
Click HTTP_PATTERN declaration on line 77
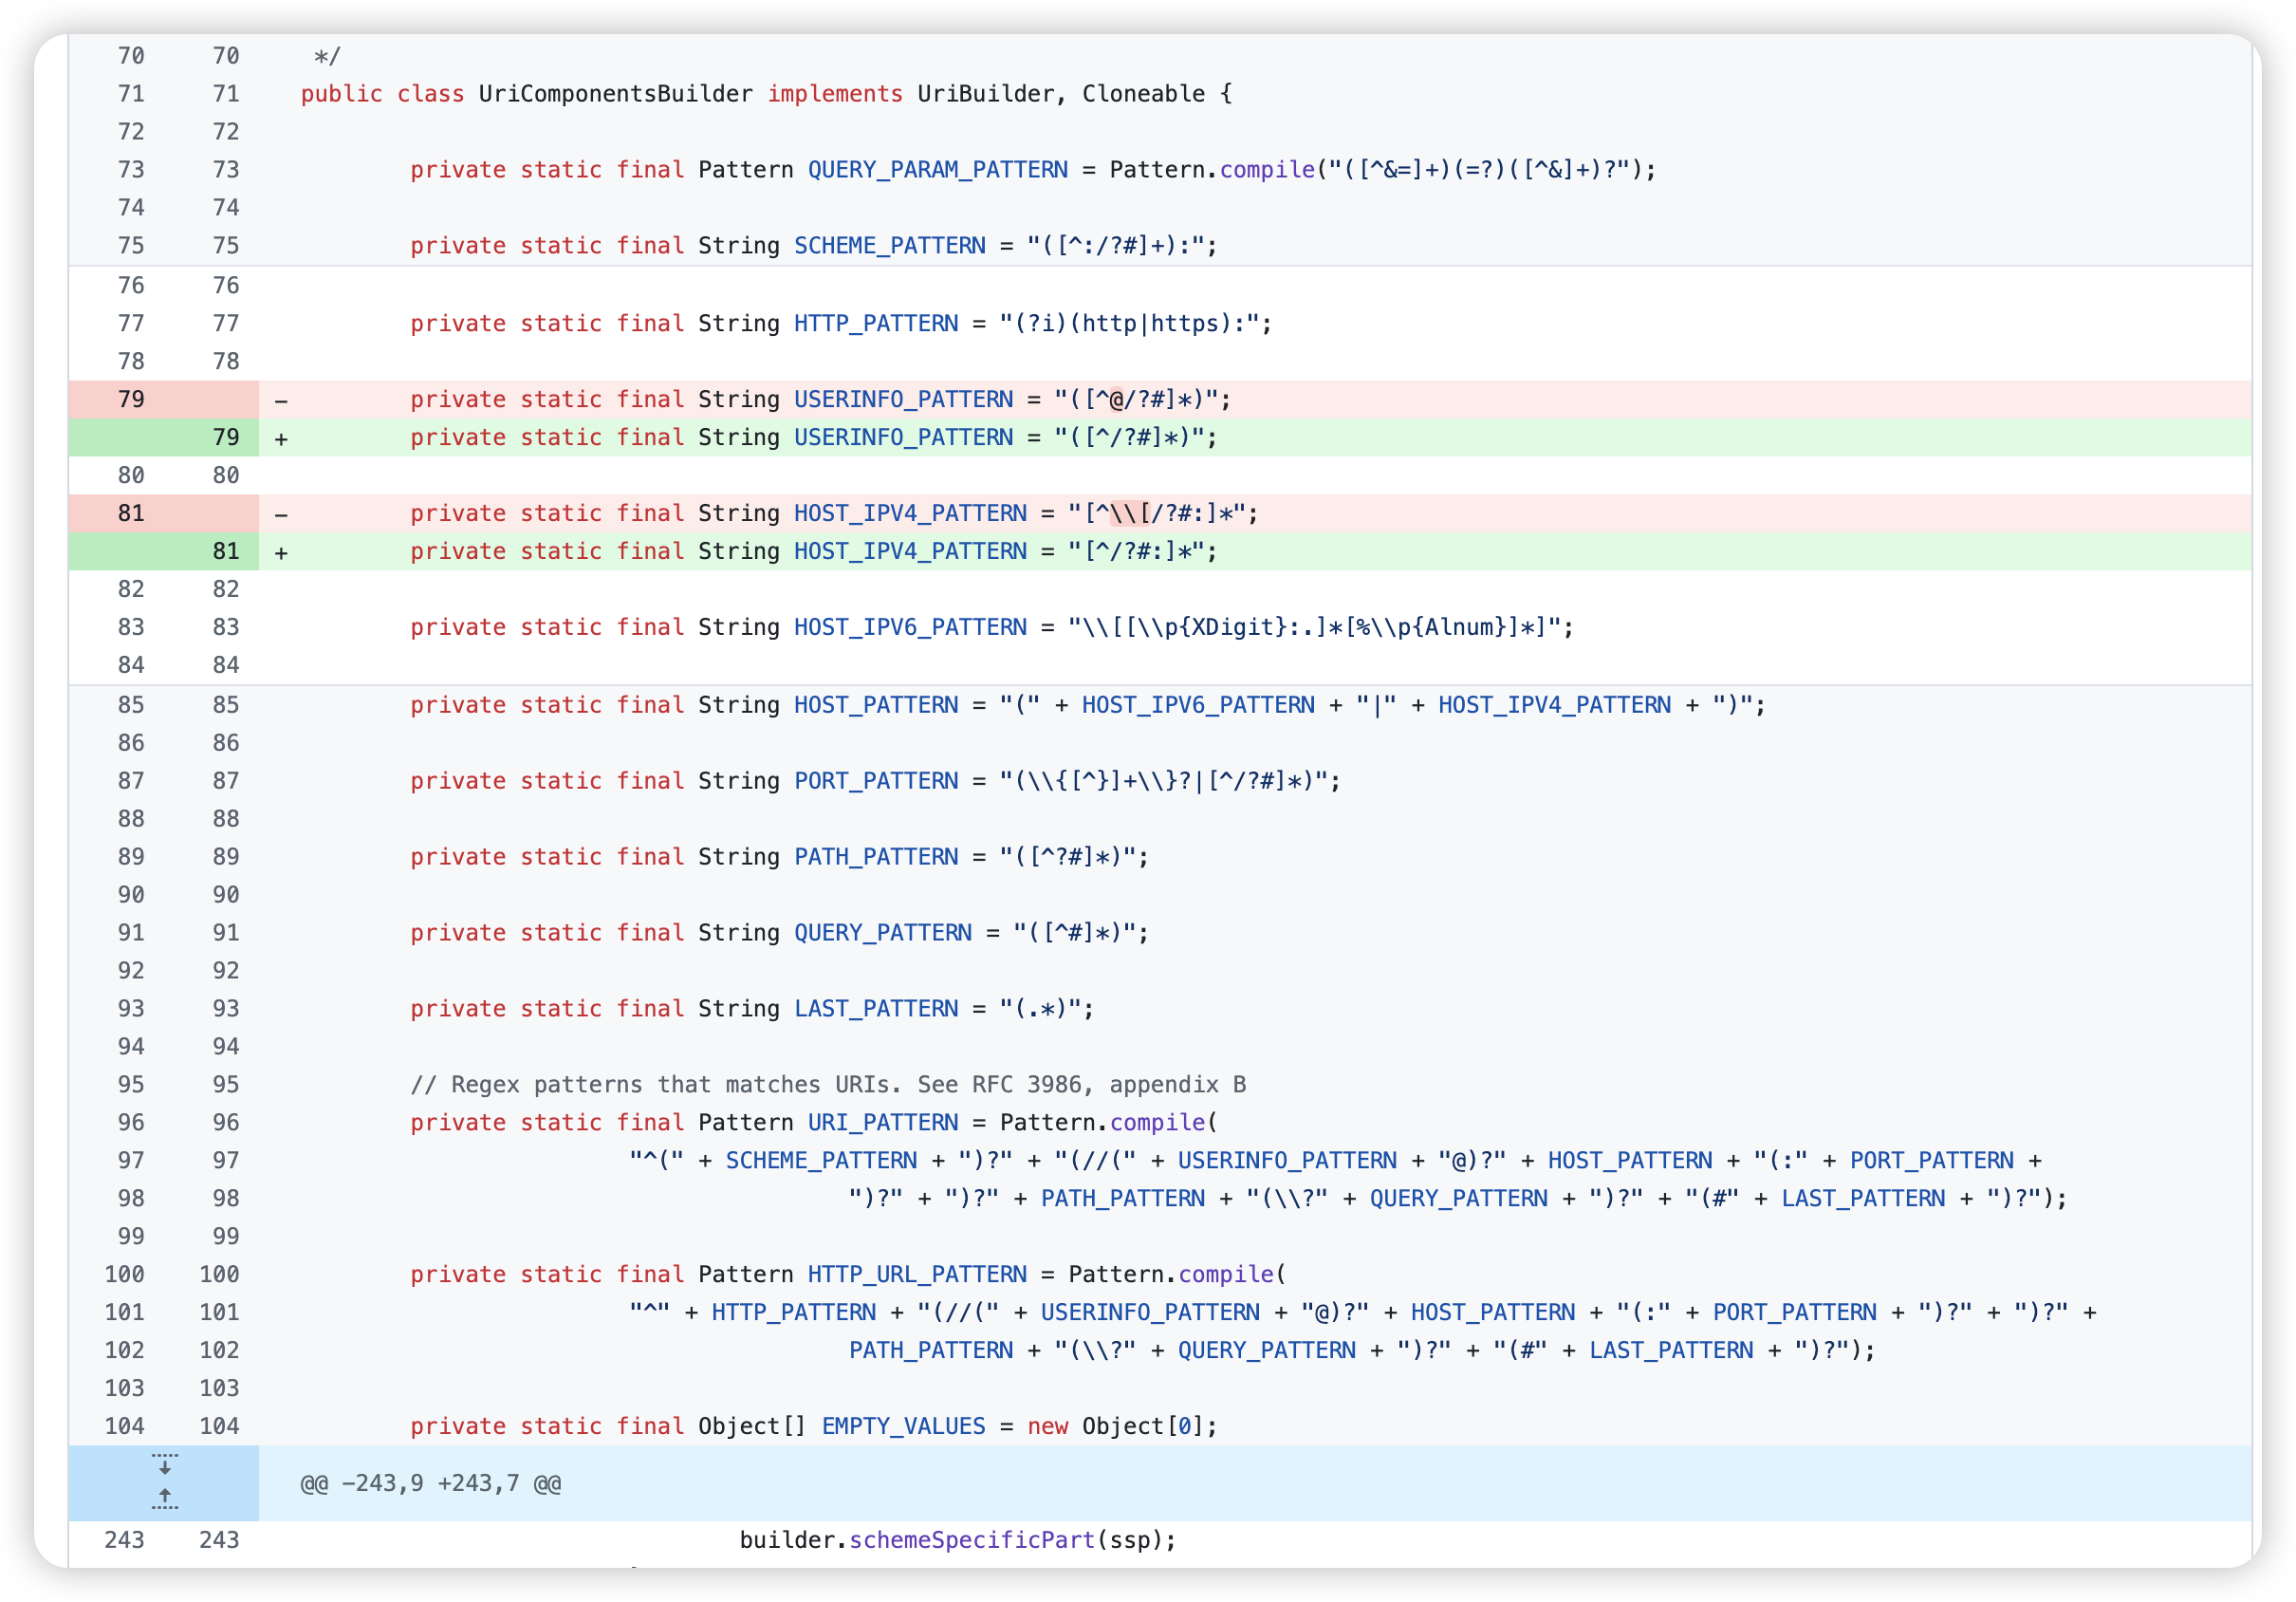point(876,324)
